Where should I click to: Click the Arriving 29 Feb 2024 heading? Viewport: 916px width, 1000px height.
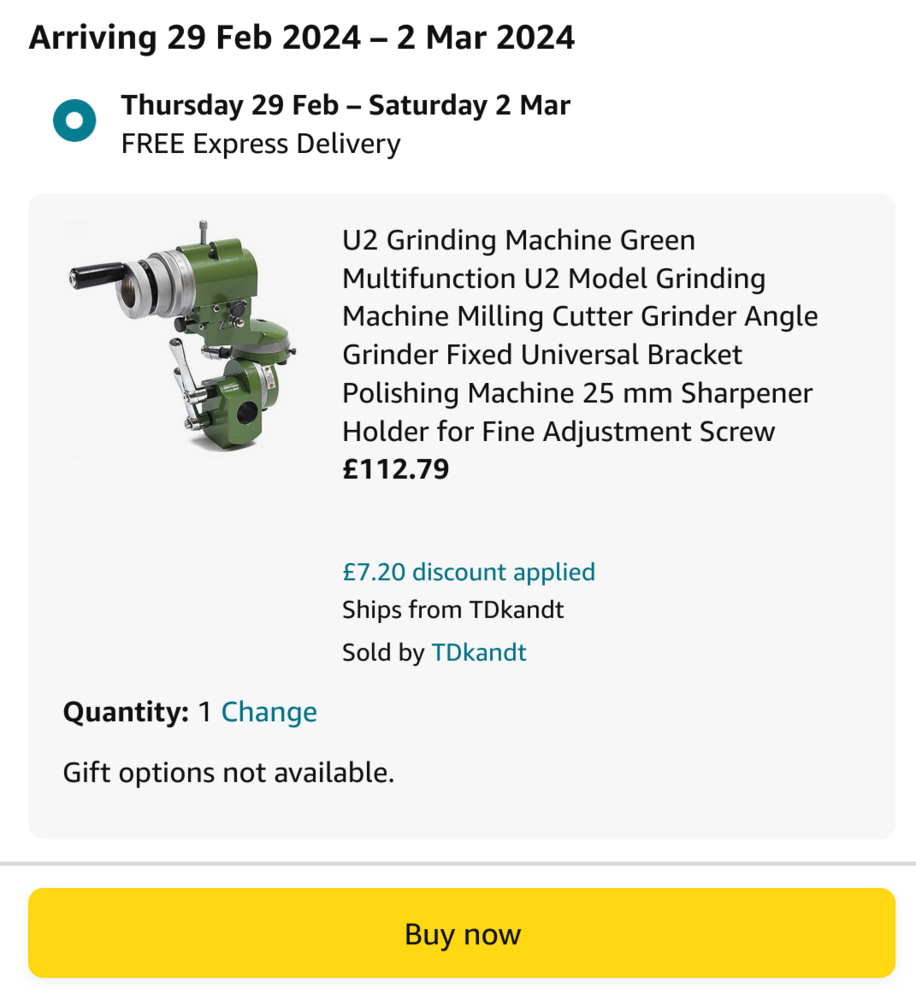301,38
